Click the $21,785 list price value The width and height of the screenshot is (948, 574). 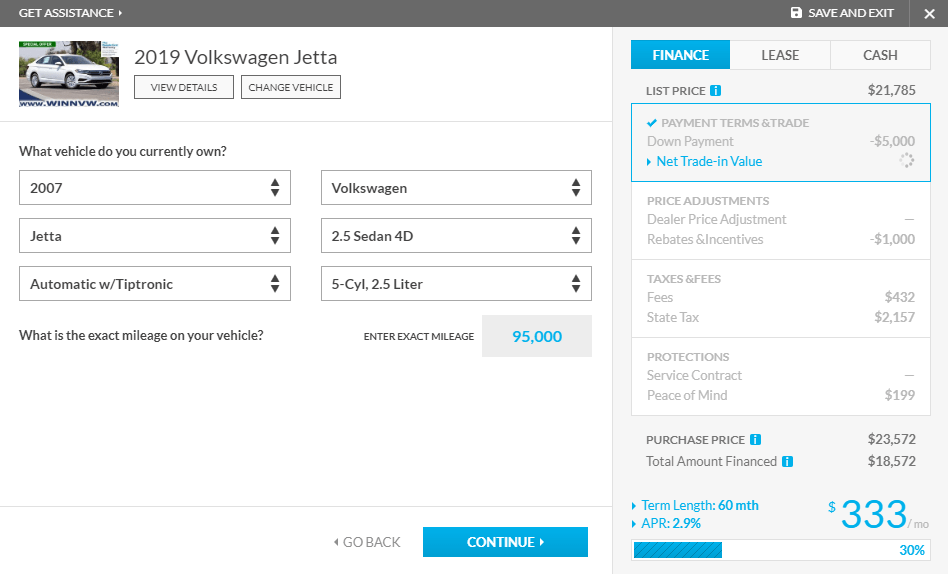click(x=891, y=90)
